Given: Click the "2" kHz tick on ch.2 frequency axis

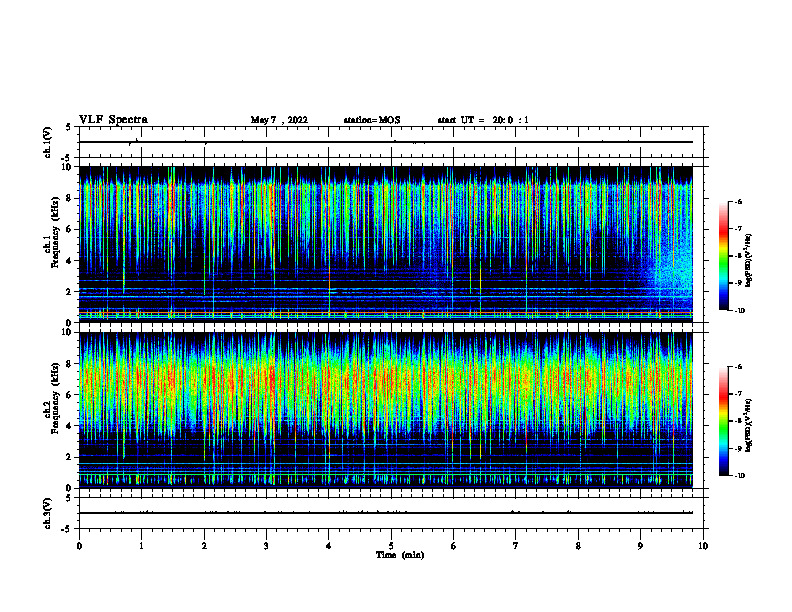Looking at the screenshot, I should coord(70,457).
